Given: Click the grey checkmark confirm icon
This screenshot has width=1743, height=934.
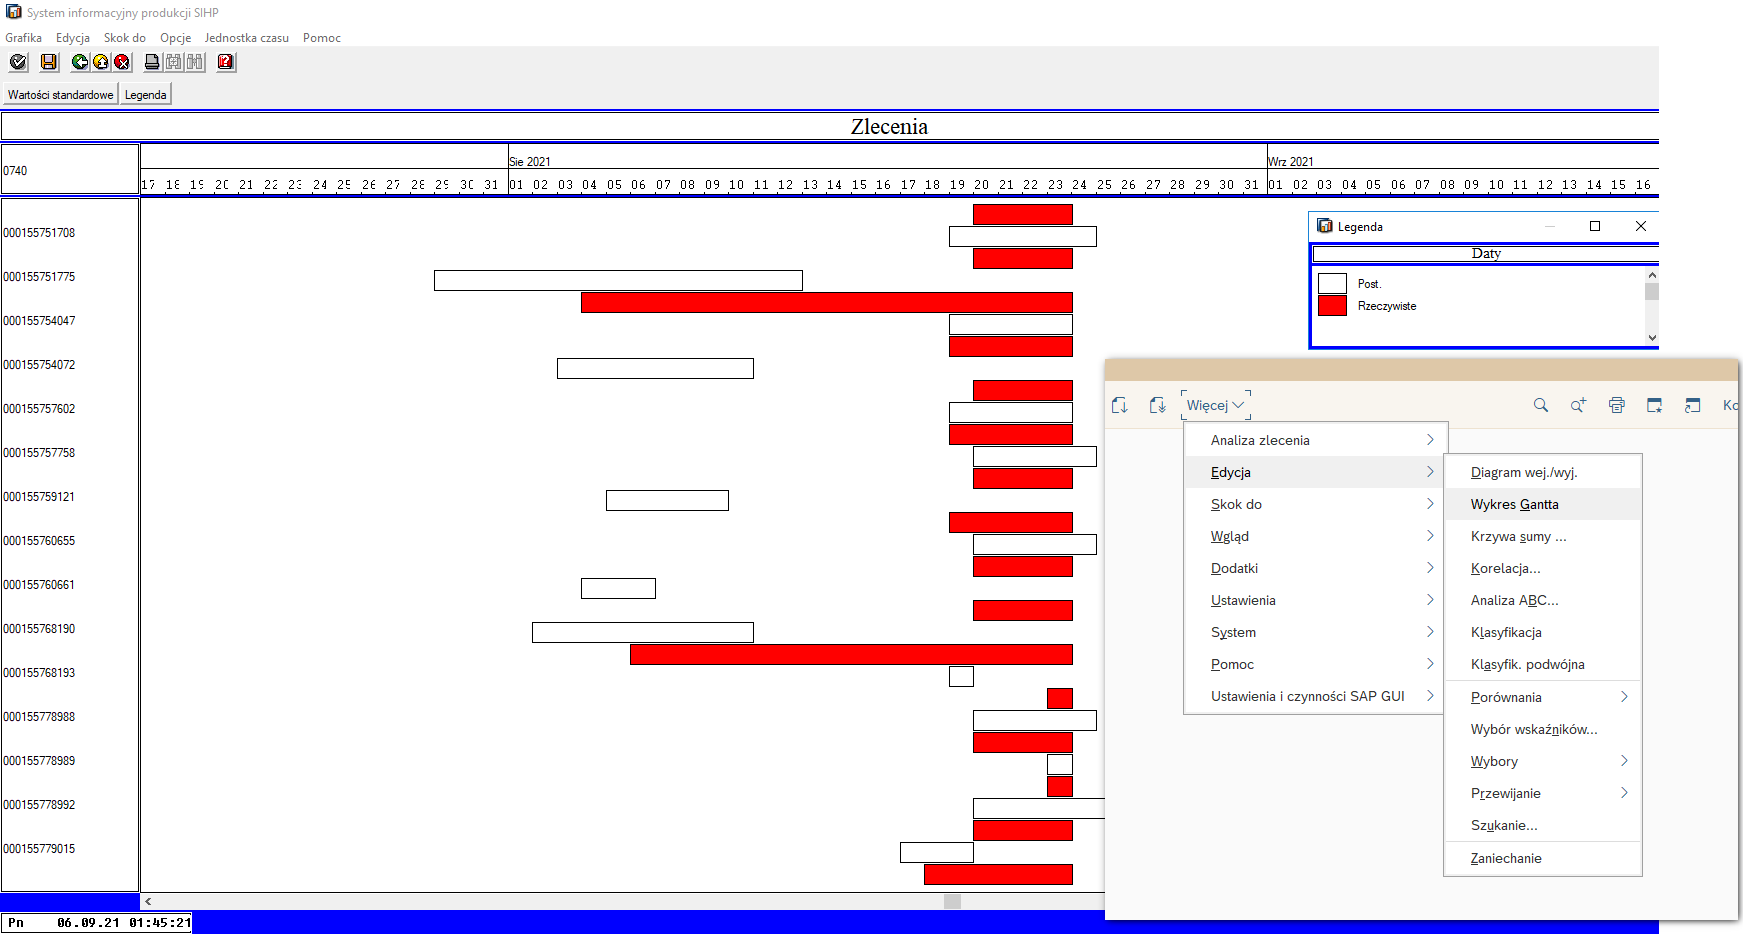Looking at the screenshot, I should click(x=18, y=62).
